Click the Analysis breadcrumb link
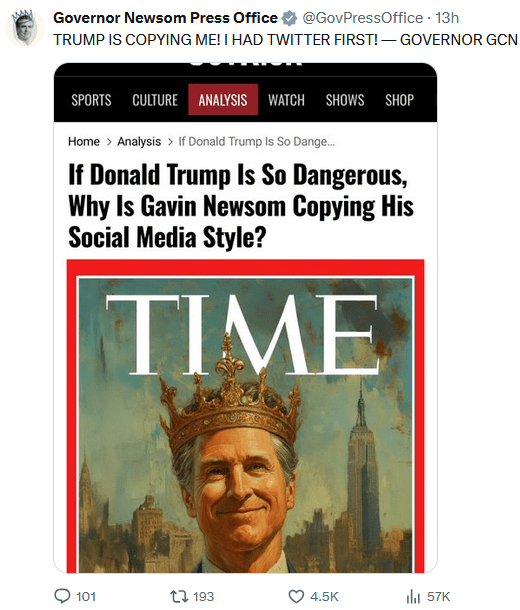The width and height of the screenshot is (520, 610). 139,142
